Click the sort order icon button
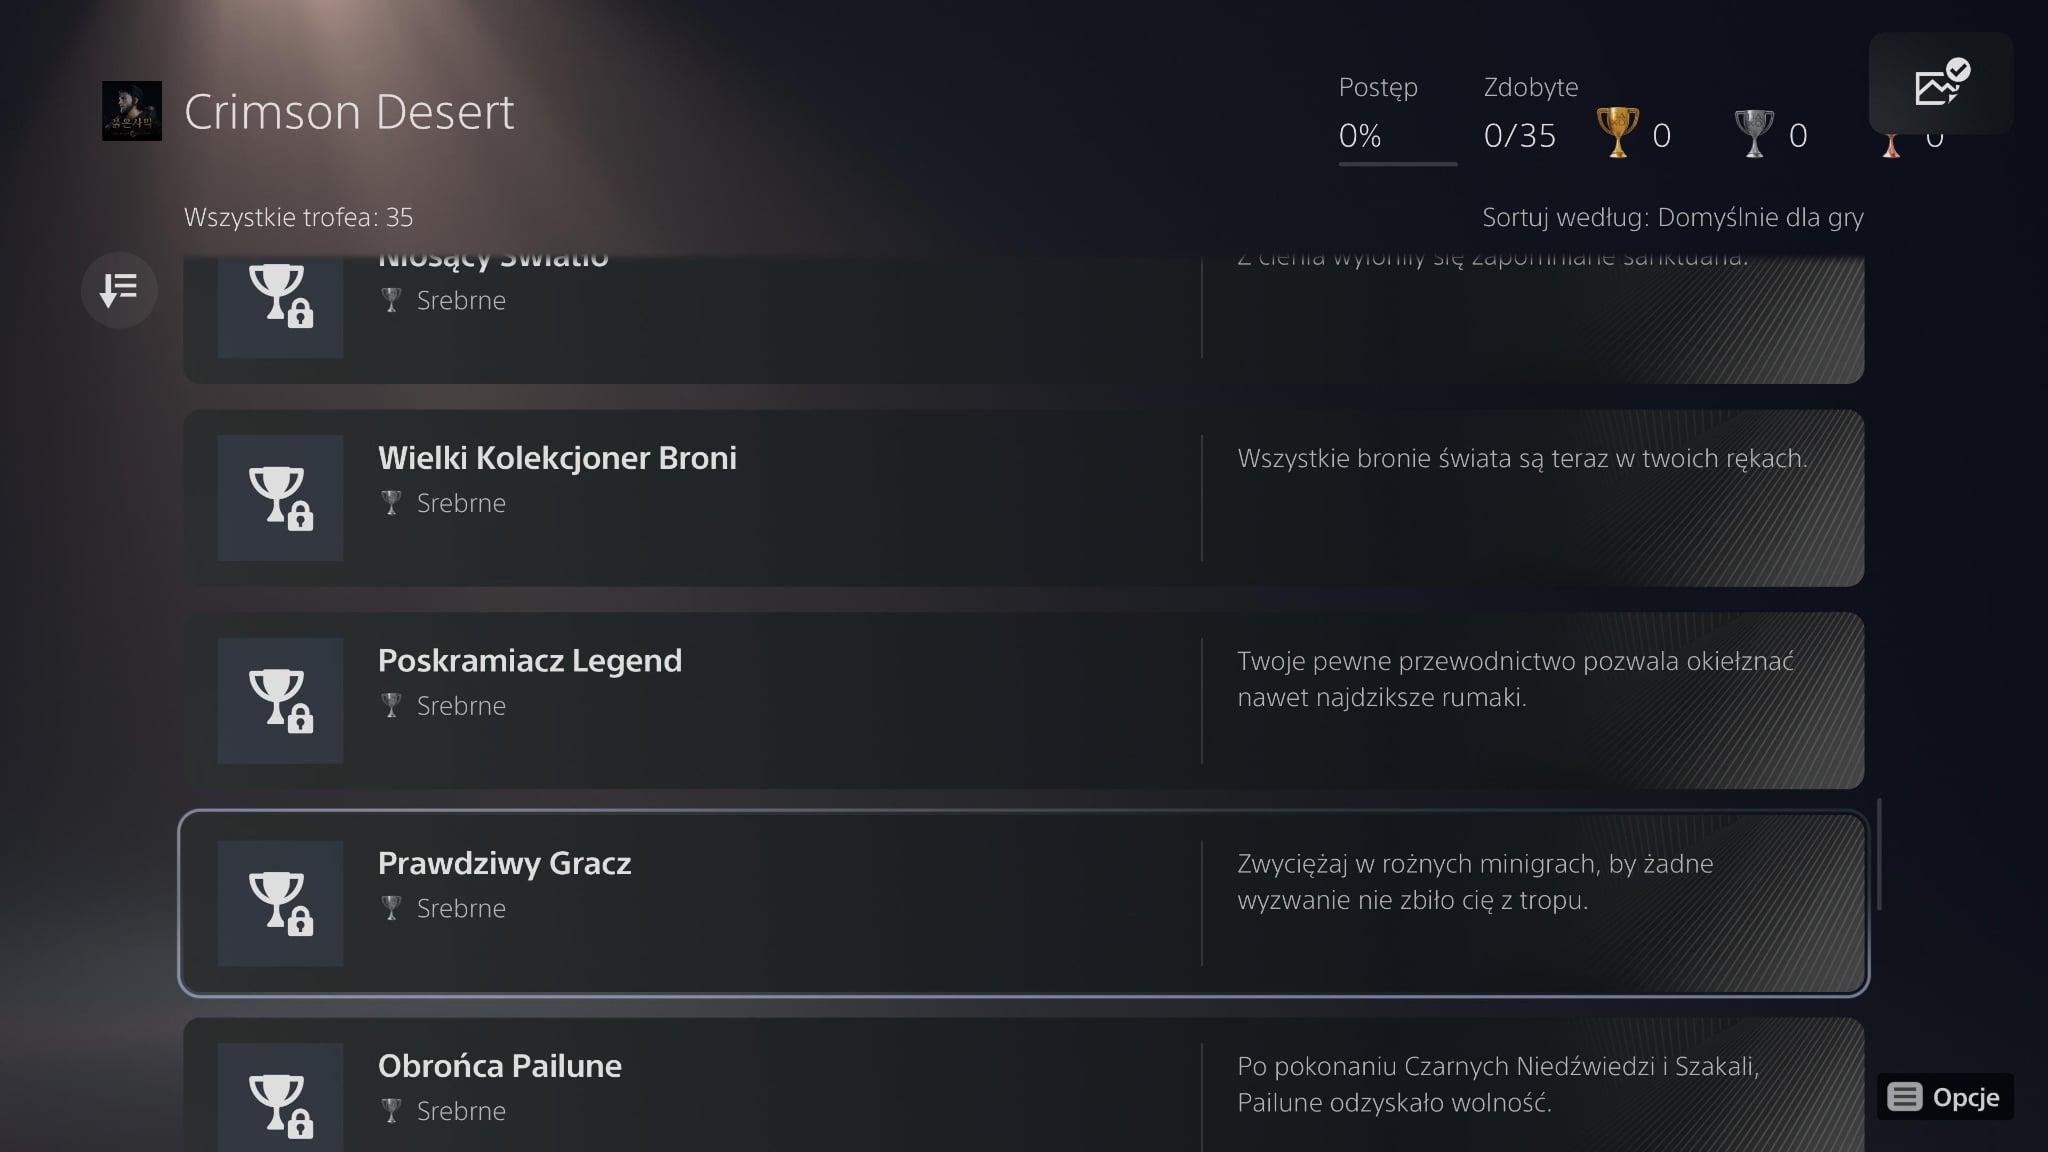 [x=119, y=290]
